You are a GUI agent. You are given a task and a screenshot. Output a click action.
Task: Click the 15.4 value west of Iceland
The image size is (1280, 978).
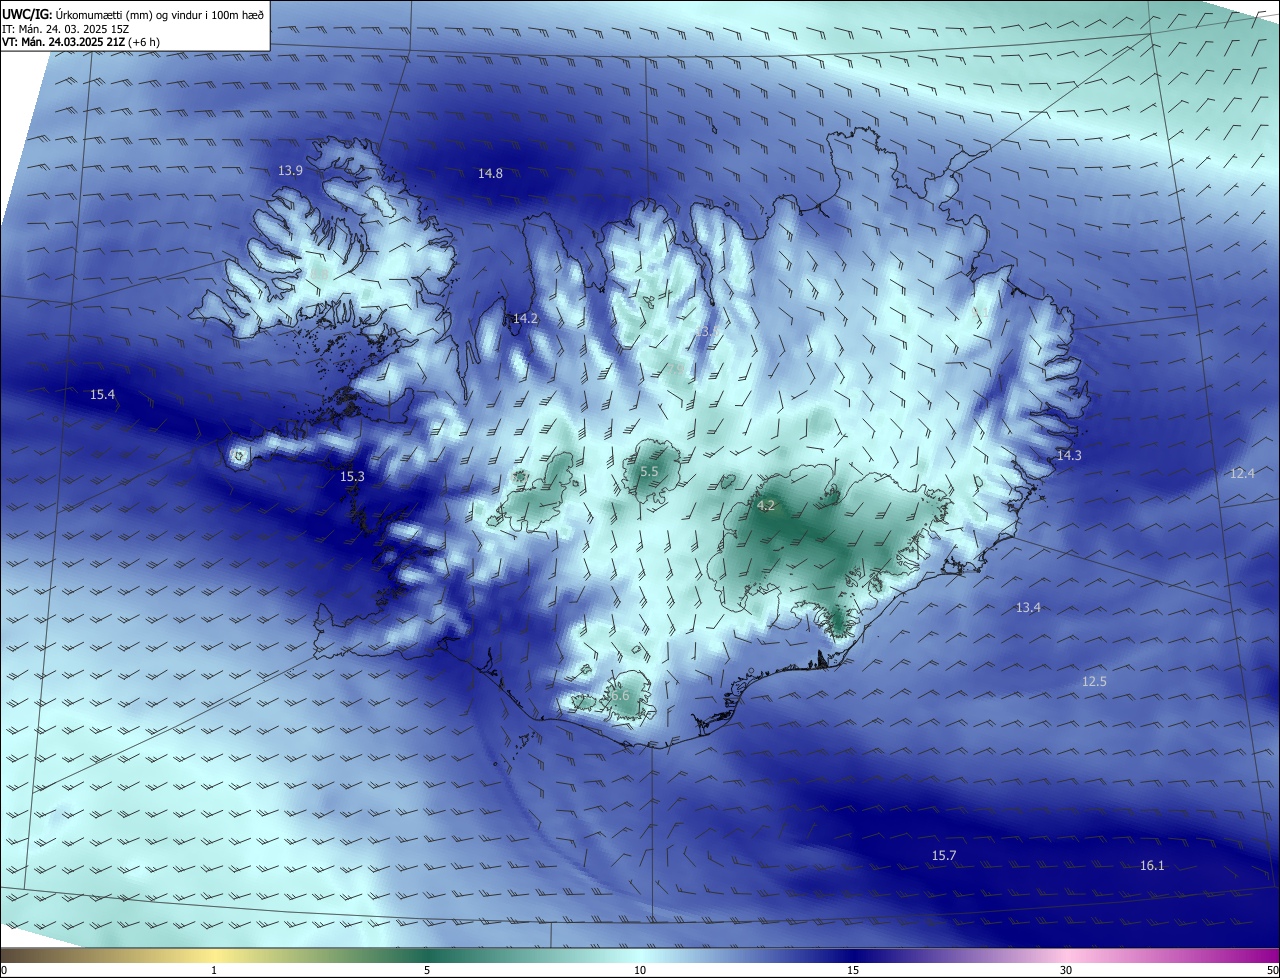[x=103, y=395]
